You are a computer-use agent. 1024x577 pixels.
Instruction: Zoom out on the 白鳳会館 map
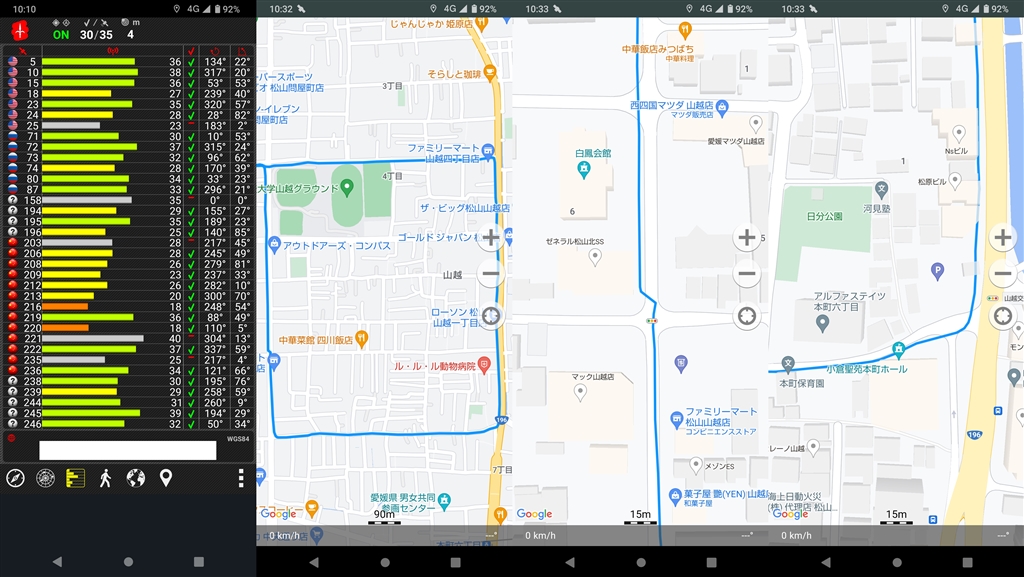[x=747, y=273]
